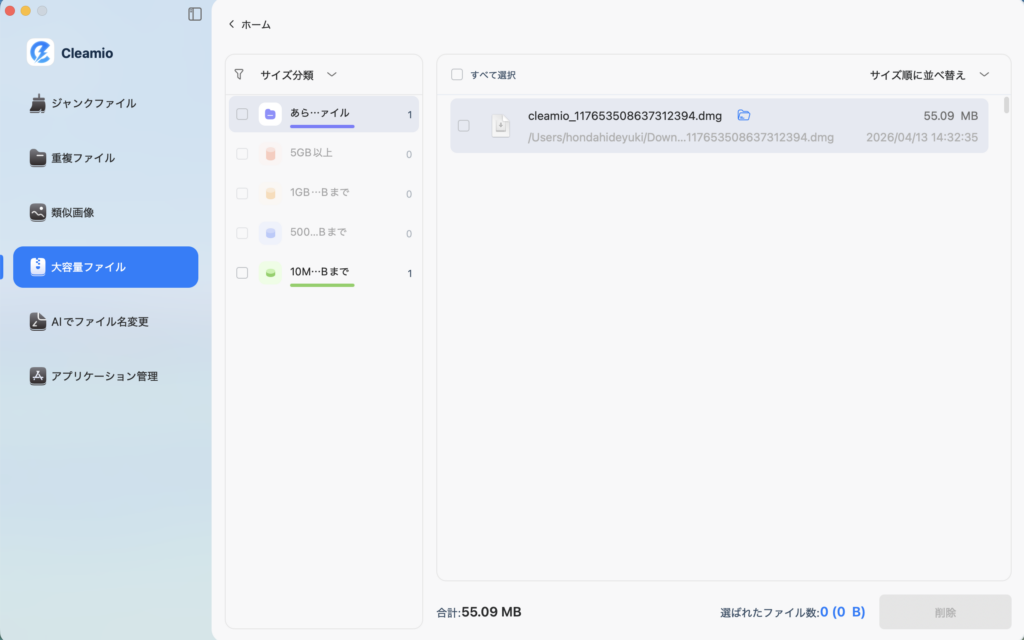Viewport: 1024px width, 640px height.
Task: Click the filter funnel icon
Action: pos(239,74)
